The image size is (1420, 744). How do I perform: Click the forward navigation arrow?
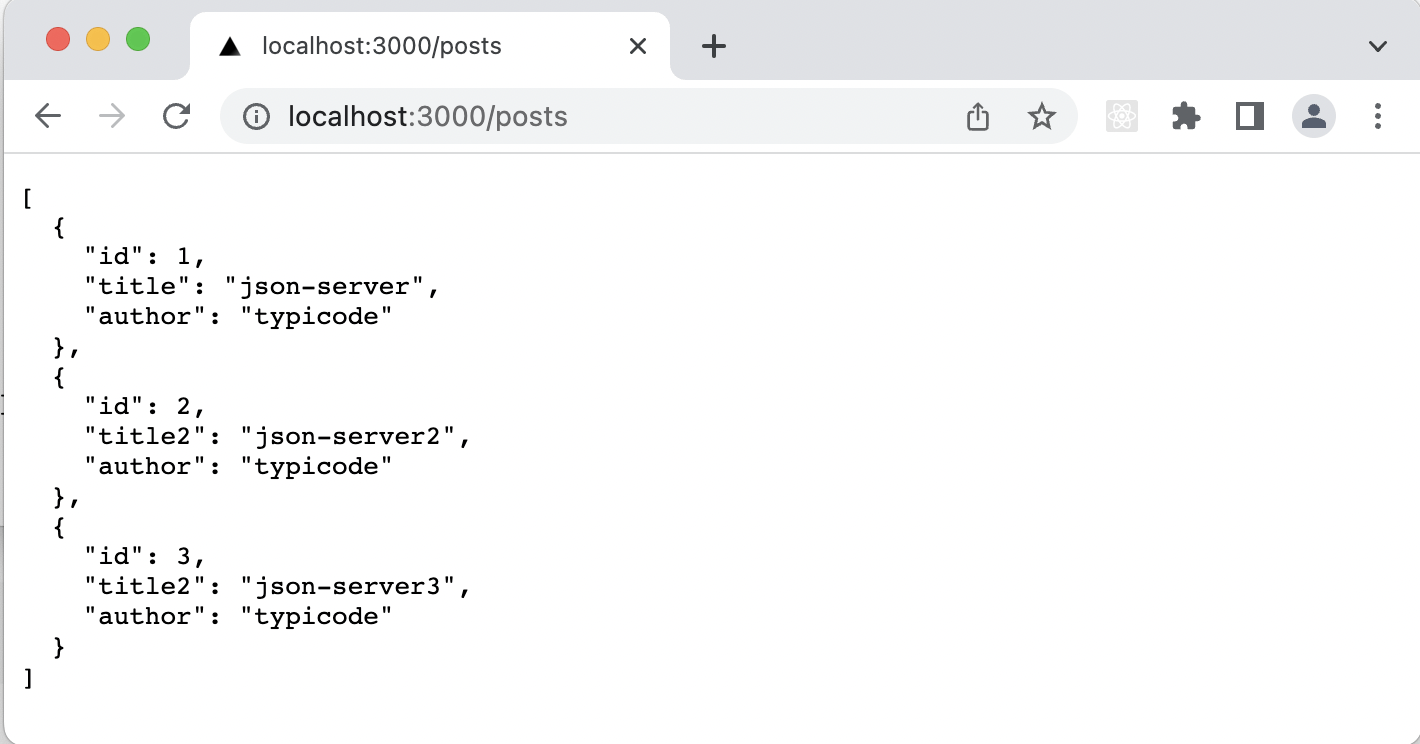(112, 117)
